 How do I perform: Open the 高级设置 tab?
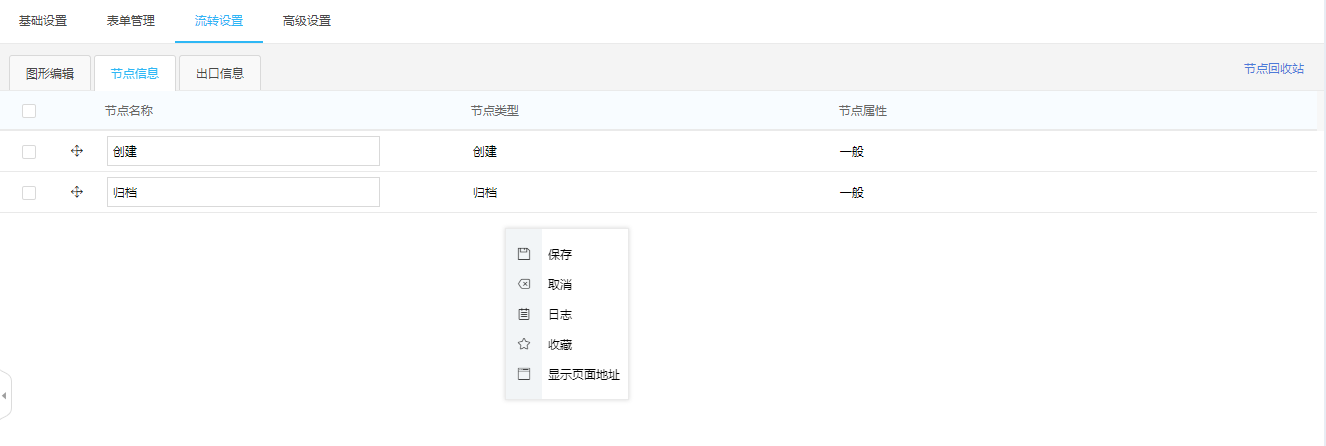click(x=307, y=21)
